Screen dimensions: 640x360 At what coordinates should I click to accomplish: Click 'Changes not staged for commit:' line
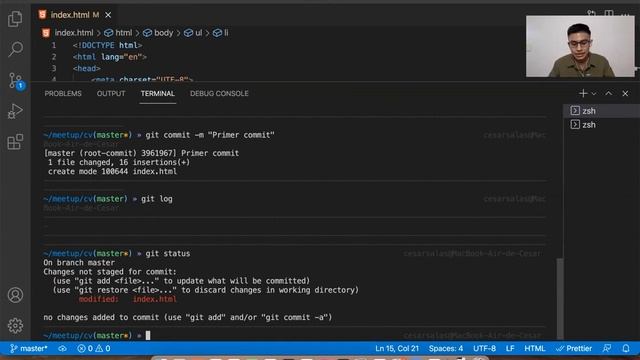pyautogui.click(x=110, y=272)
